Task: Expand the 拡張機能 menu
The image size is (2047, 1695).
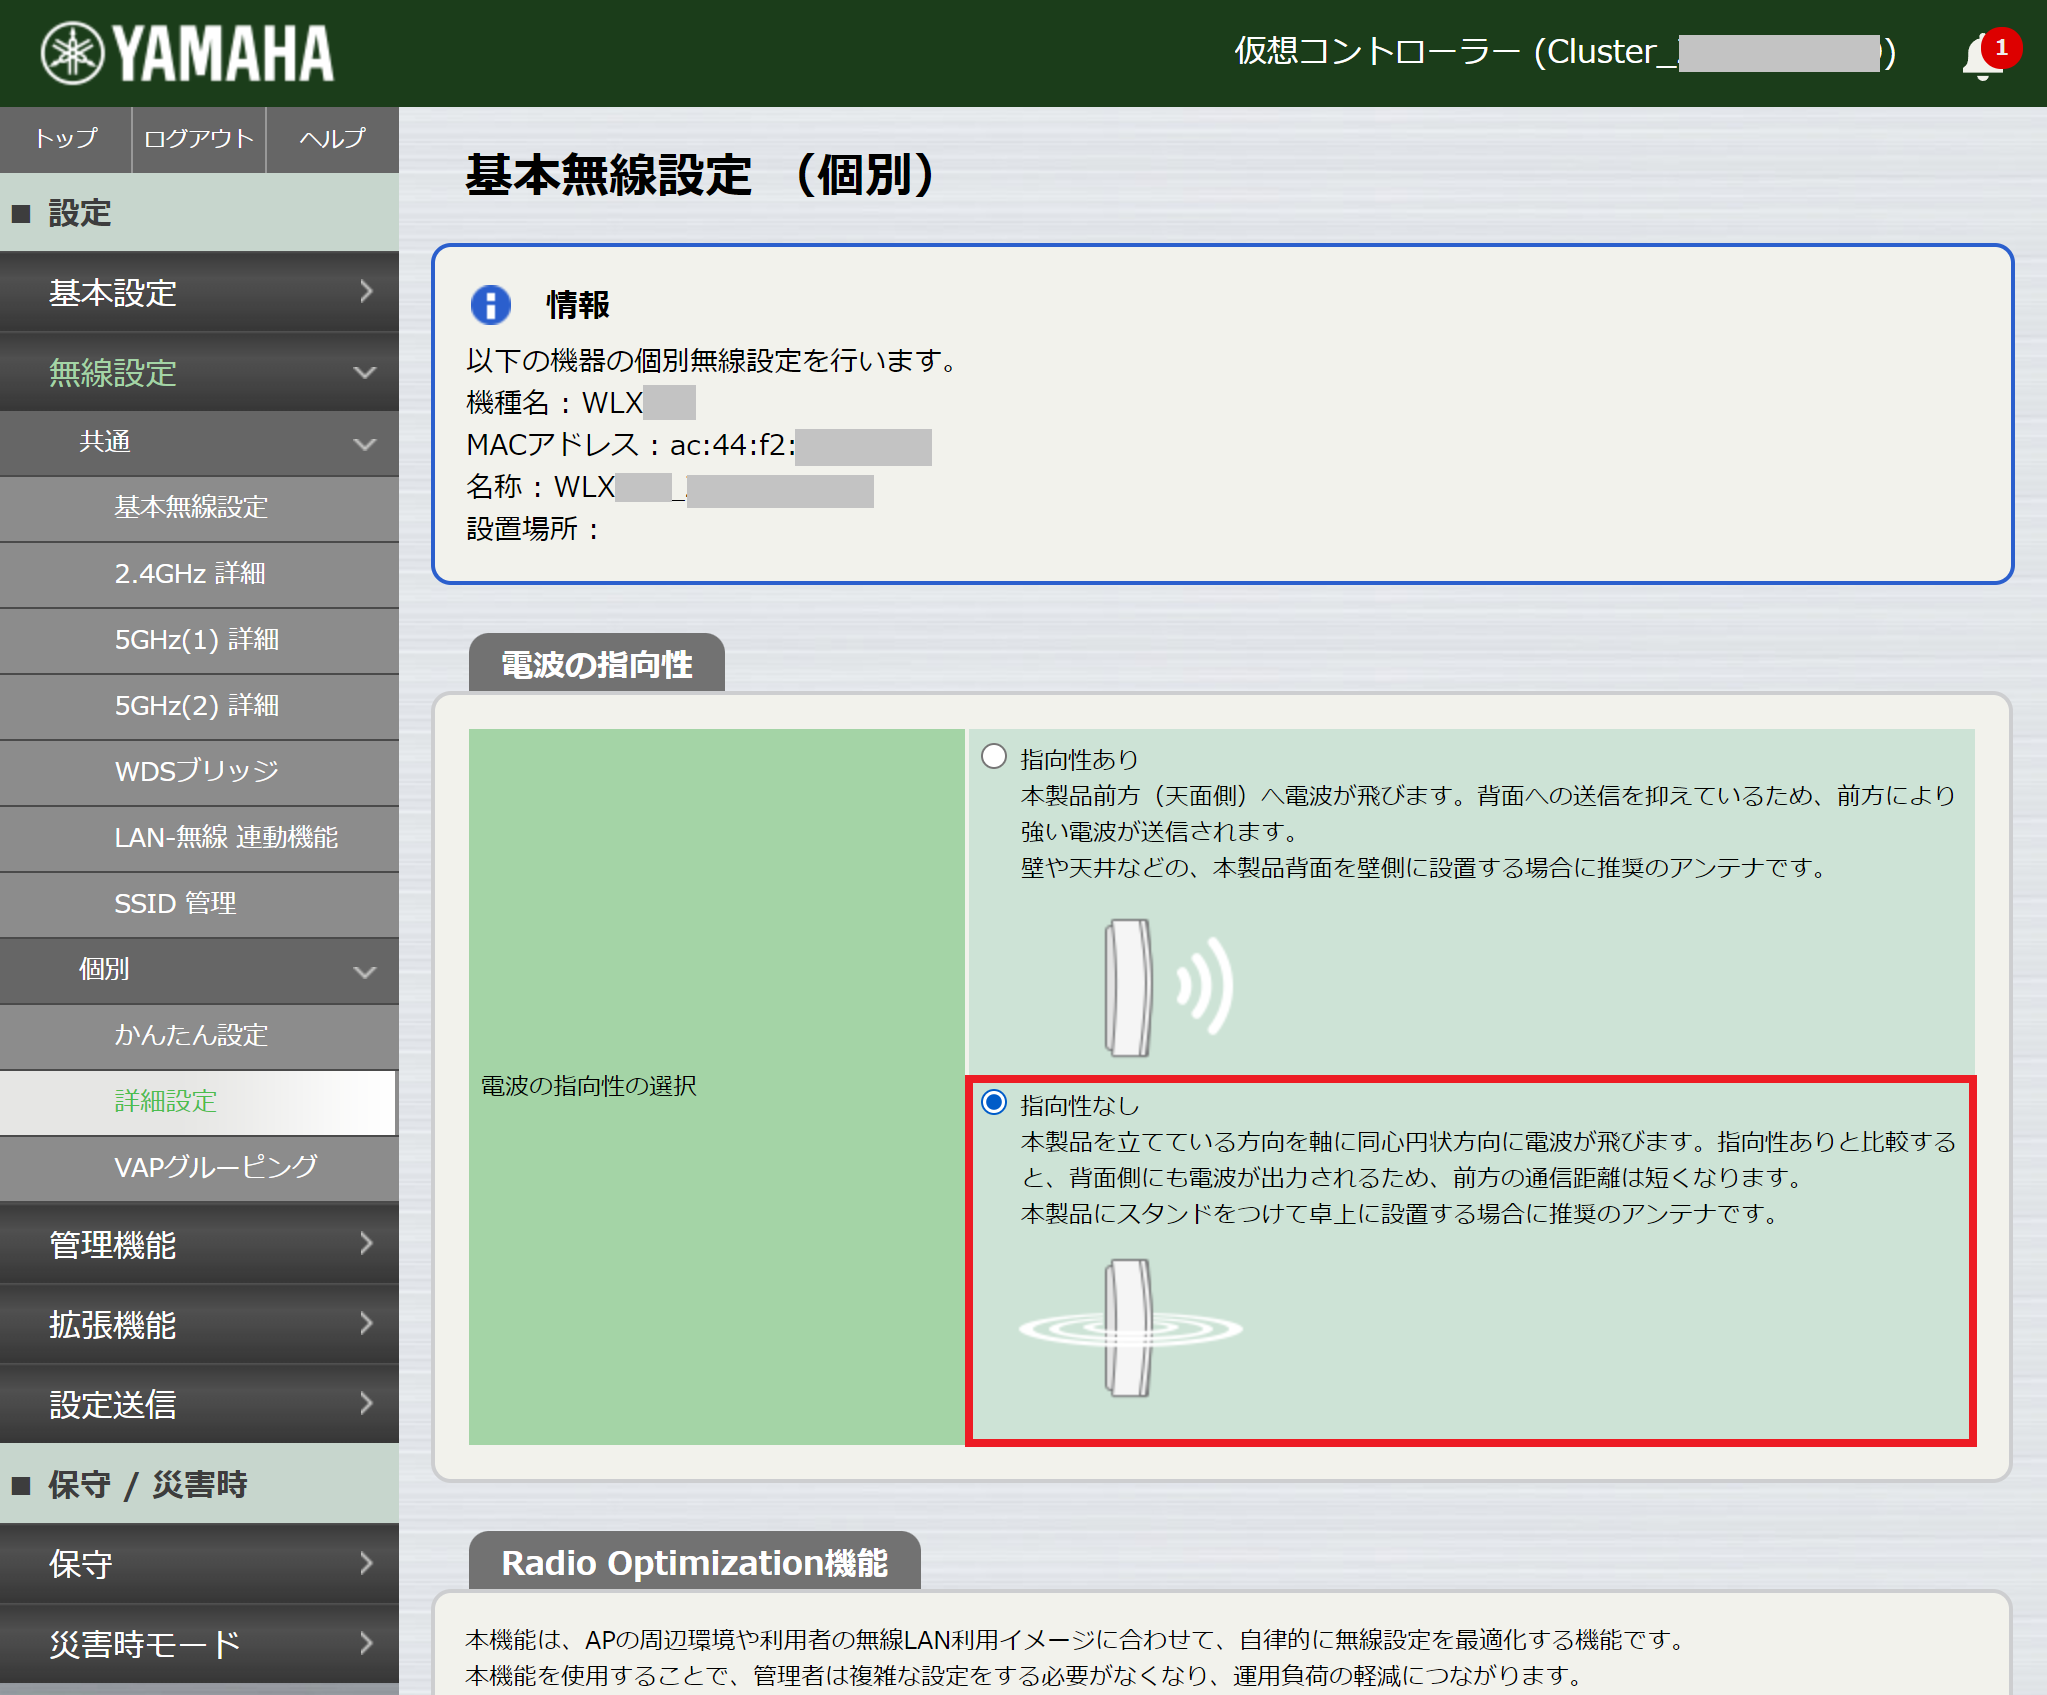Action: (x=199, y=1325)
